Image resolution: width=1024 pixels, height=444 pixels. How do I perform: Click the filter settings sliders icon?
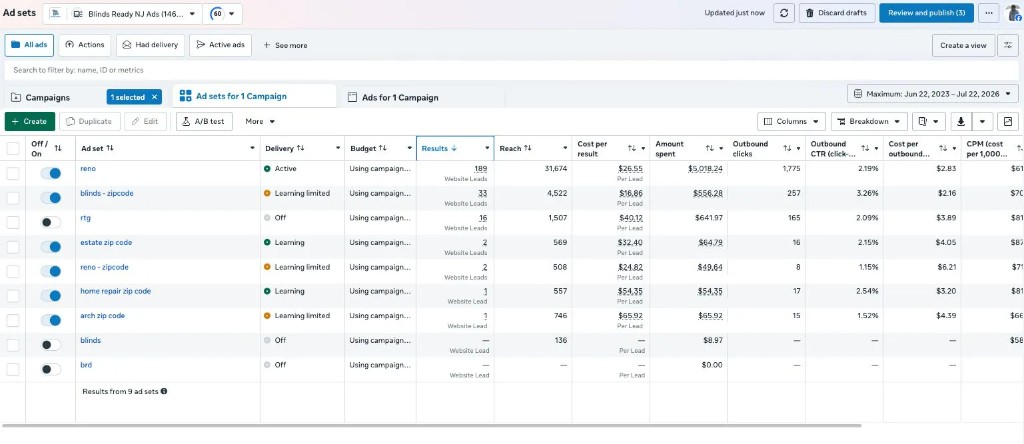(x=1008, y=45)
